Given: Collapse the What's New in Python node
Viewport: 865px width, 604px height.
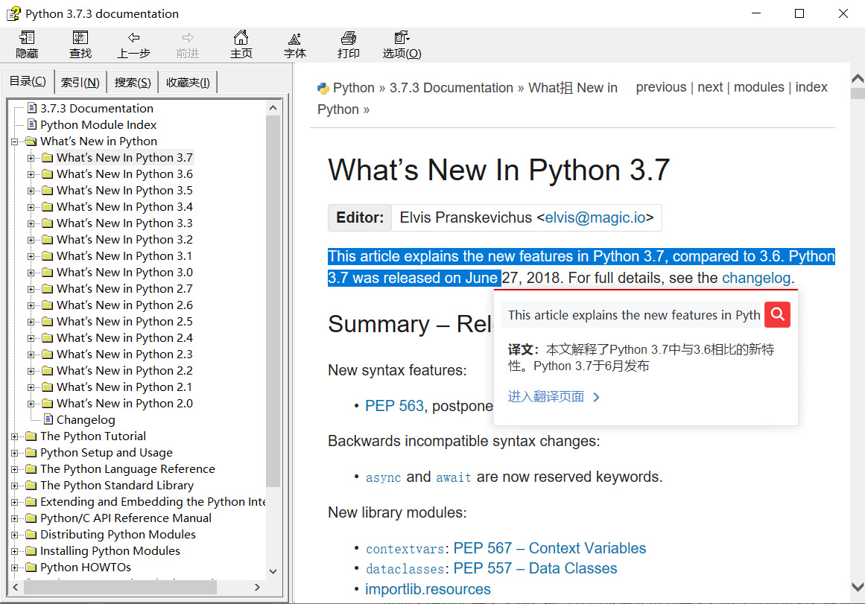Looking at the screenshot, I should click(14, 142).
